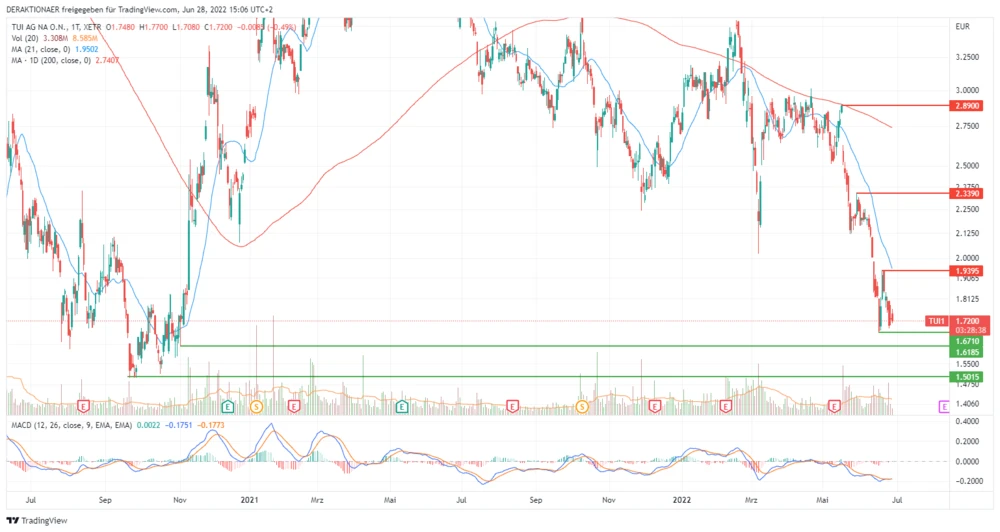
Task: Click the 2022 label on time axis
Action: coord(682,500)
